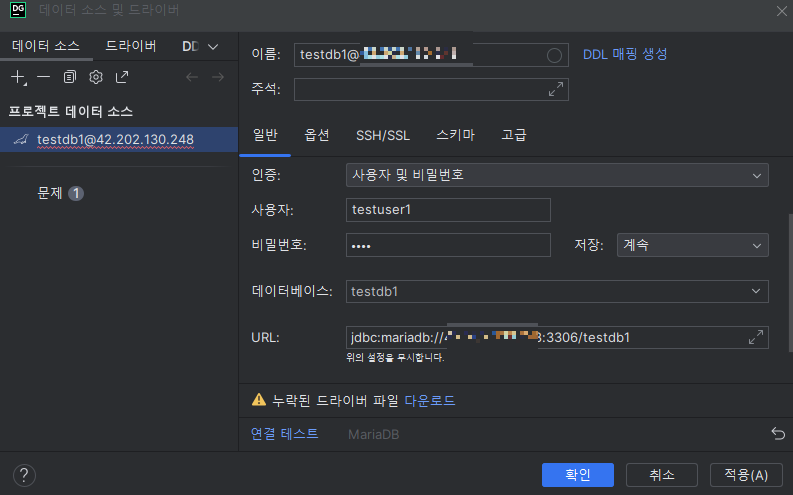Open the authentication type dropdown
Viewport: 793px width, 495px height.
557,175
